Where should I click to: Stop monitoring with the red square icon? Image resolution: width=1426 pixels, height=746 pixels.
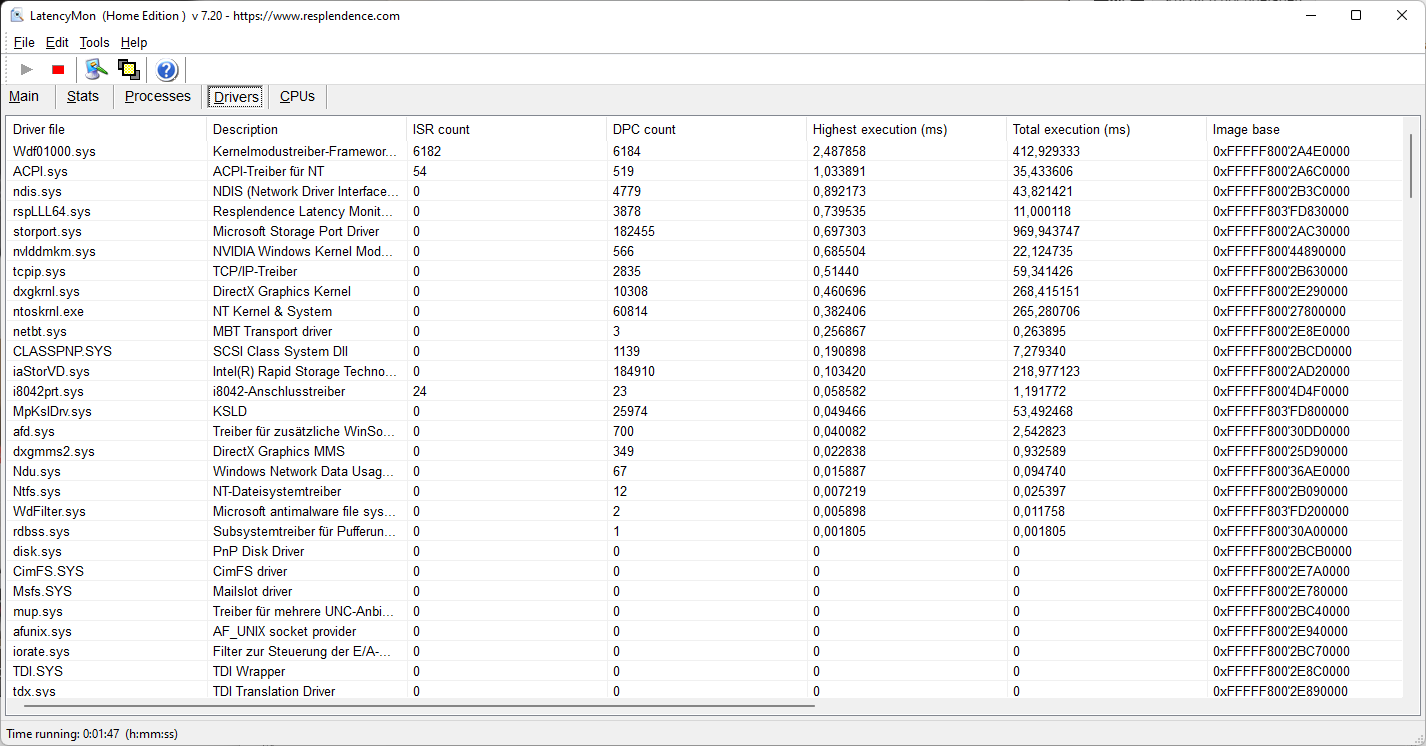(58, 69)
